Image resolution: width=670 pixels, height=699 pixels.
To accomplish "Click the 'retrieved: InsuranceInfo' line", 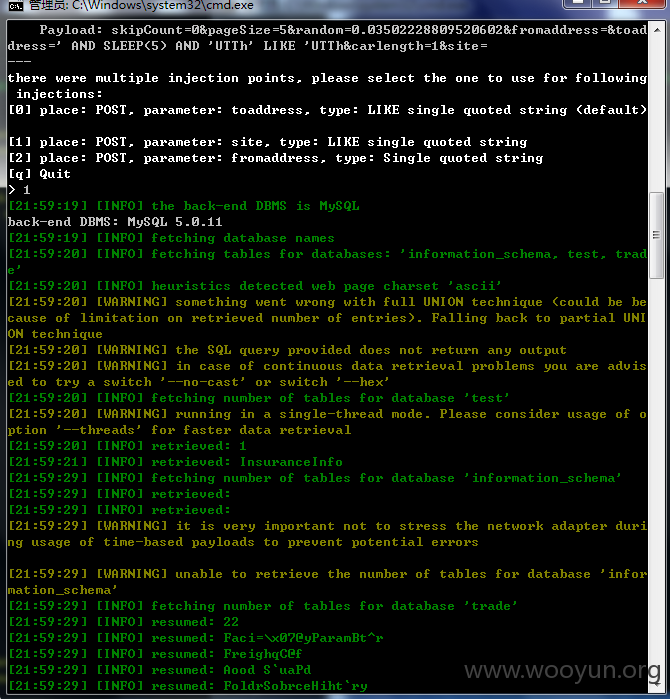I will [176, 462].
